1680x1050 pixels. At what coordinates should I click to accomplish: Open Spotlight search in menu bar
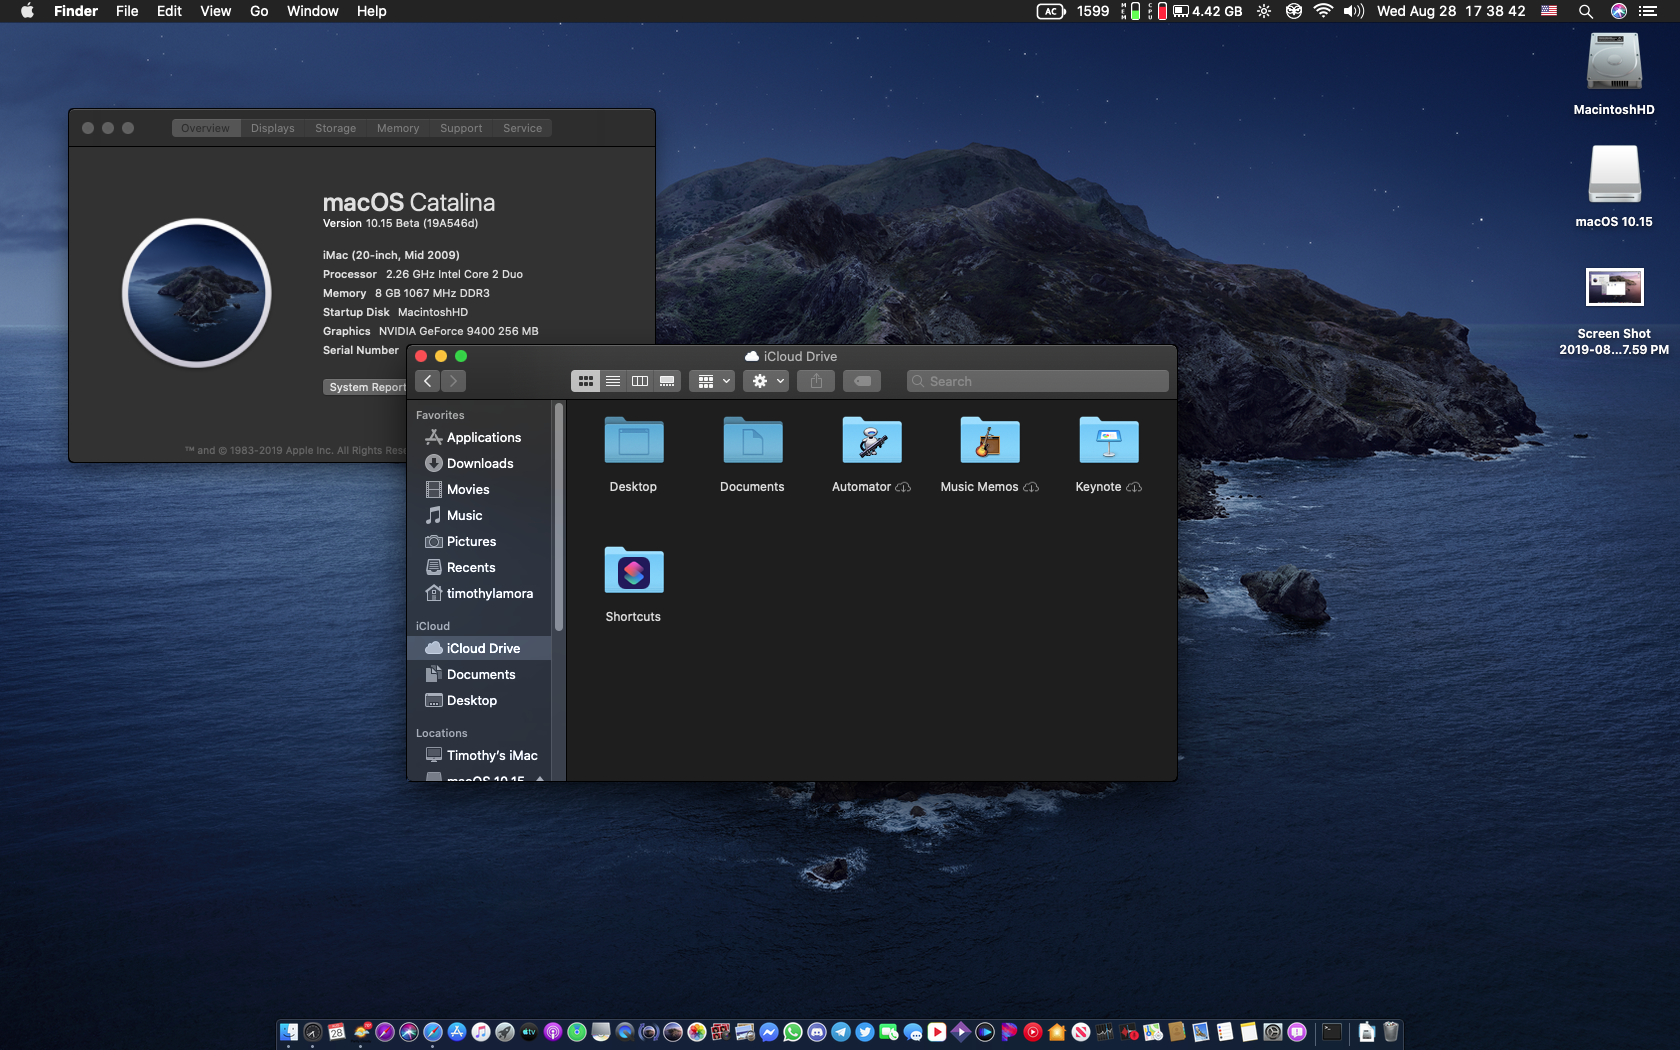(1585, 11)
